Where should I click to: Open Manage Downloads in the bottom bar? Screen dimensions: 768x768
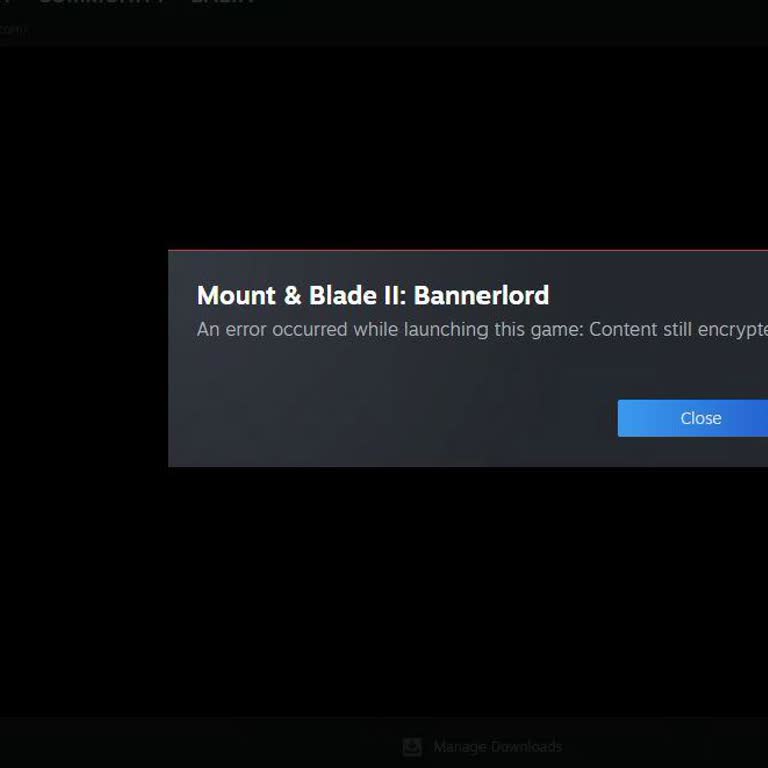tap(497, 746)
